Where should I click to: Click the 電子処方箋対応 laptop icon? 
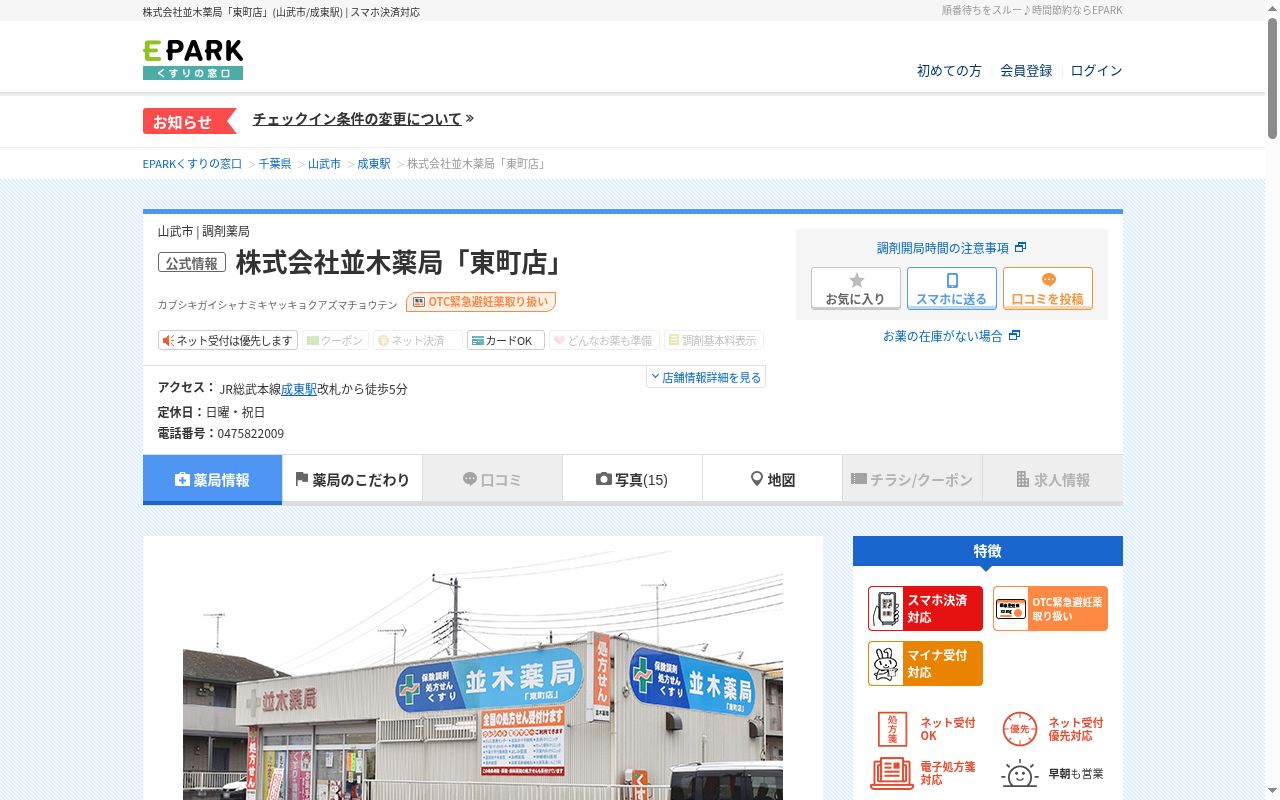click(891, 773)
